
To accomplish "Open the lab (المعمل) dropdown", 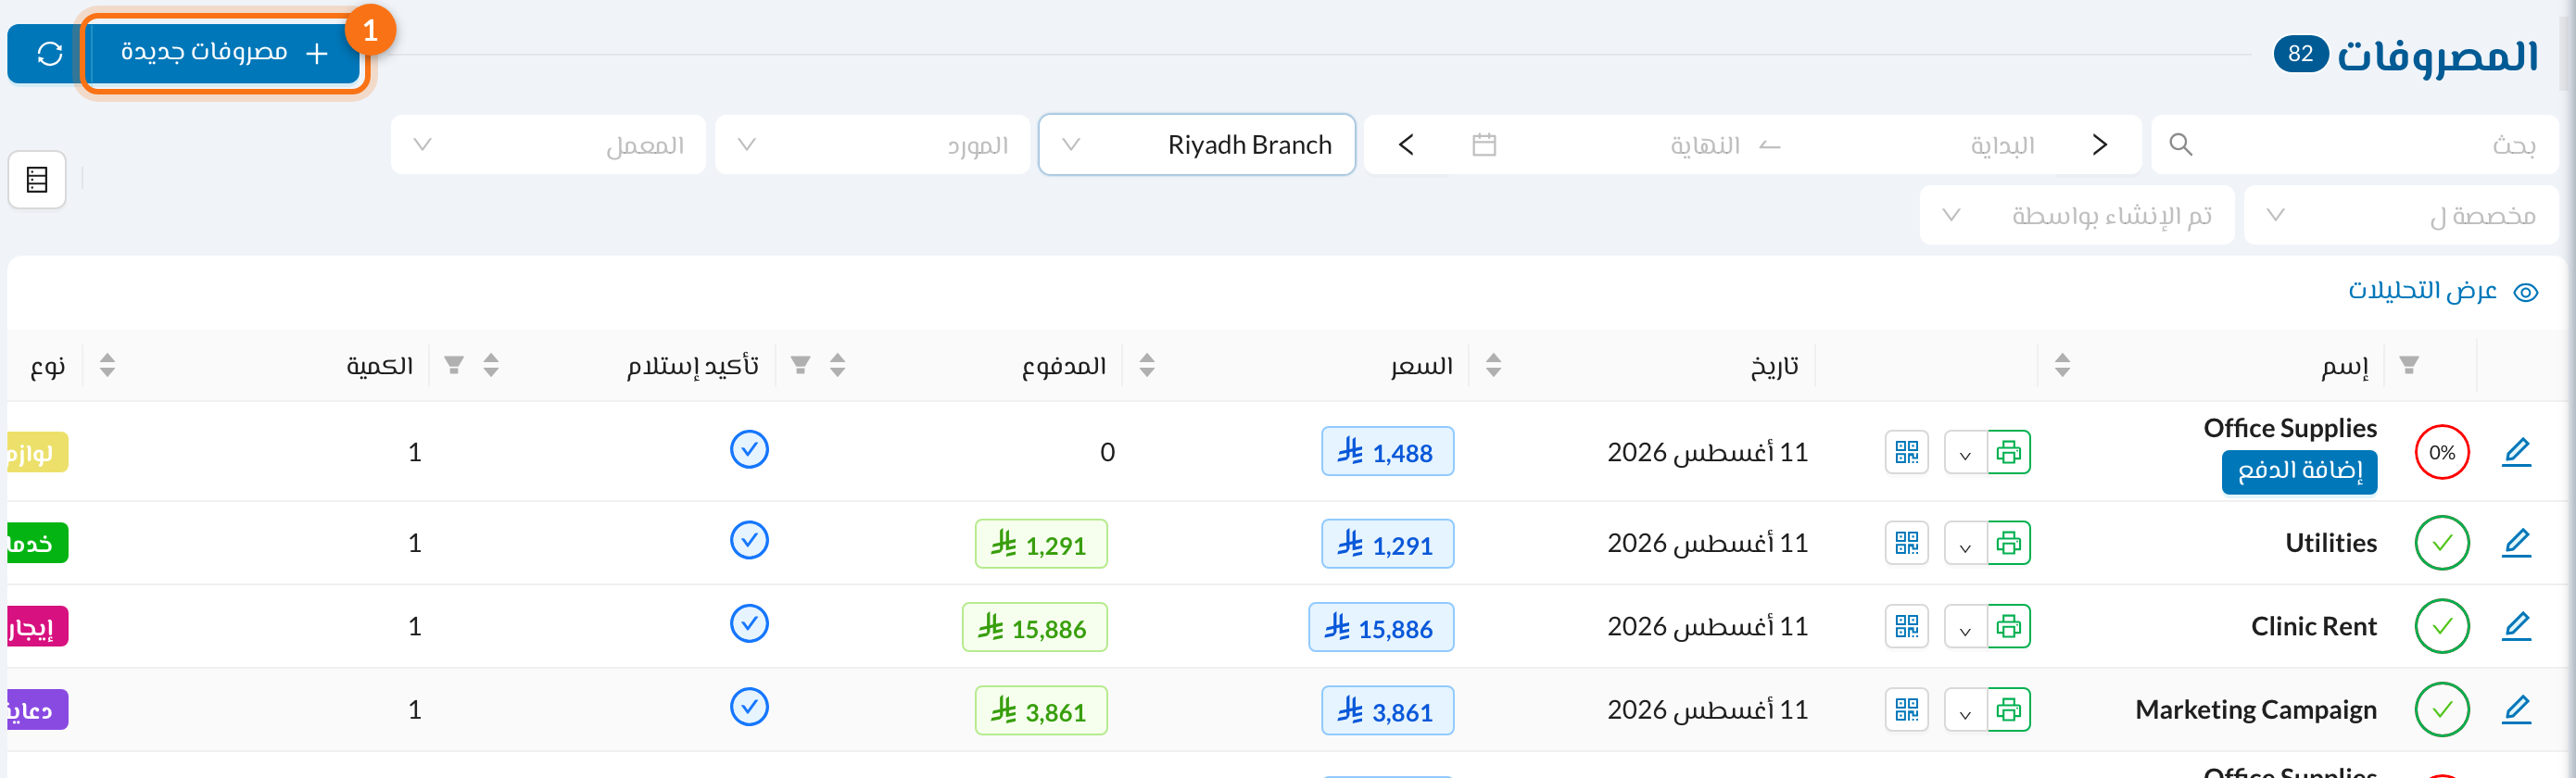I will click(x=548, y=145).
